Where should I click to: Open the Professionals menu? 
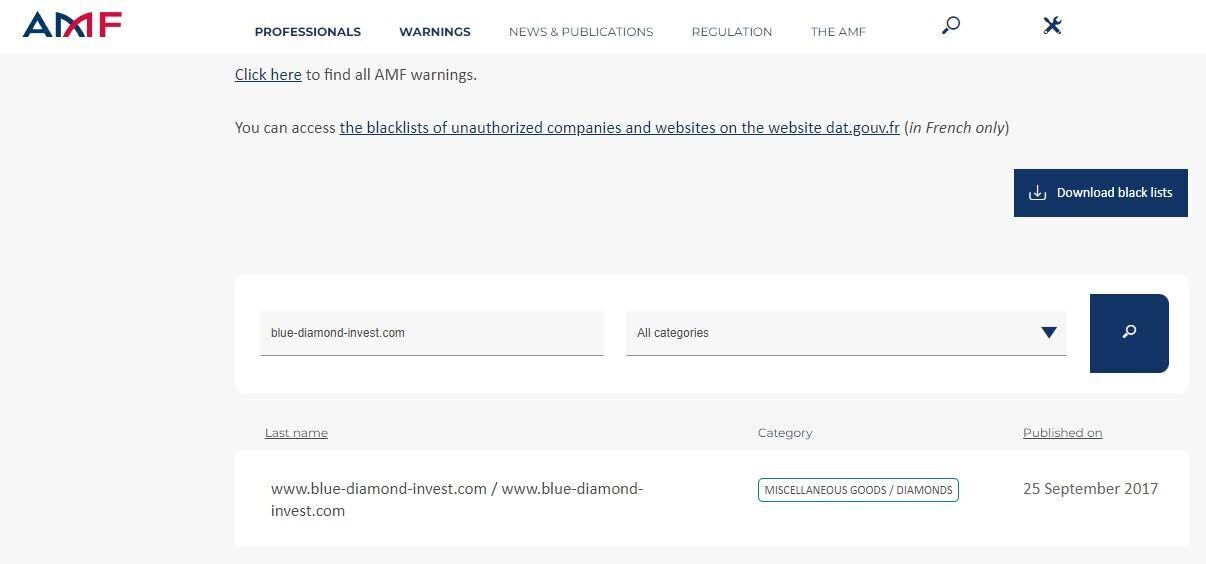pos(307,32)
